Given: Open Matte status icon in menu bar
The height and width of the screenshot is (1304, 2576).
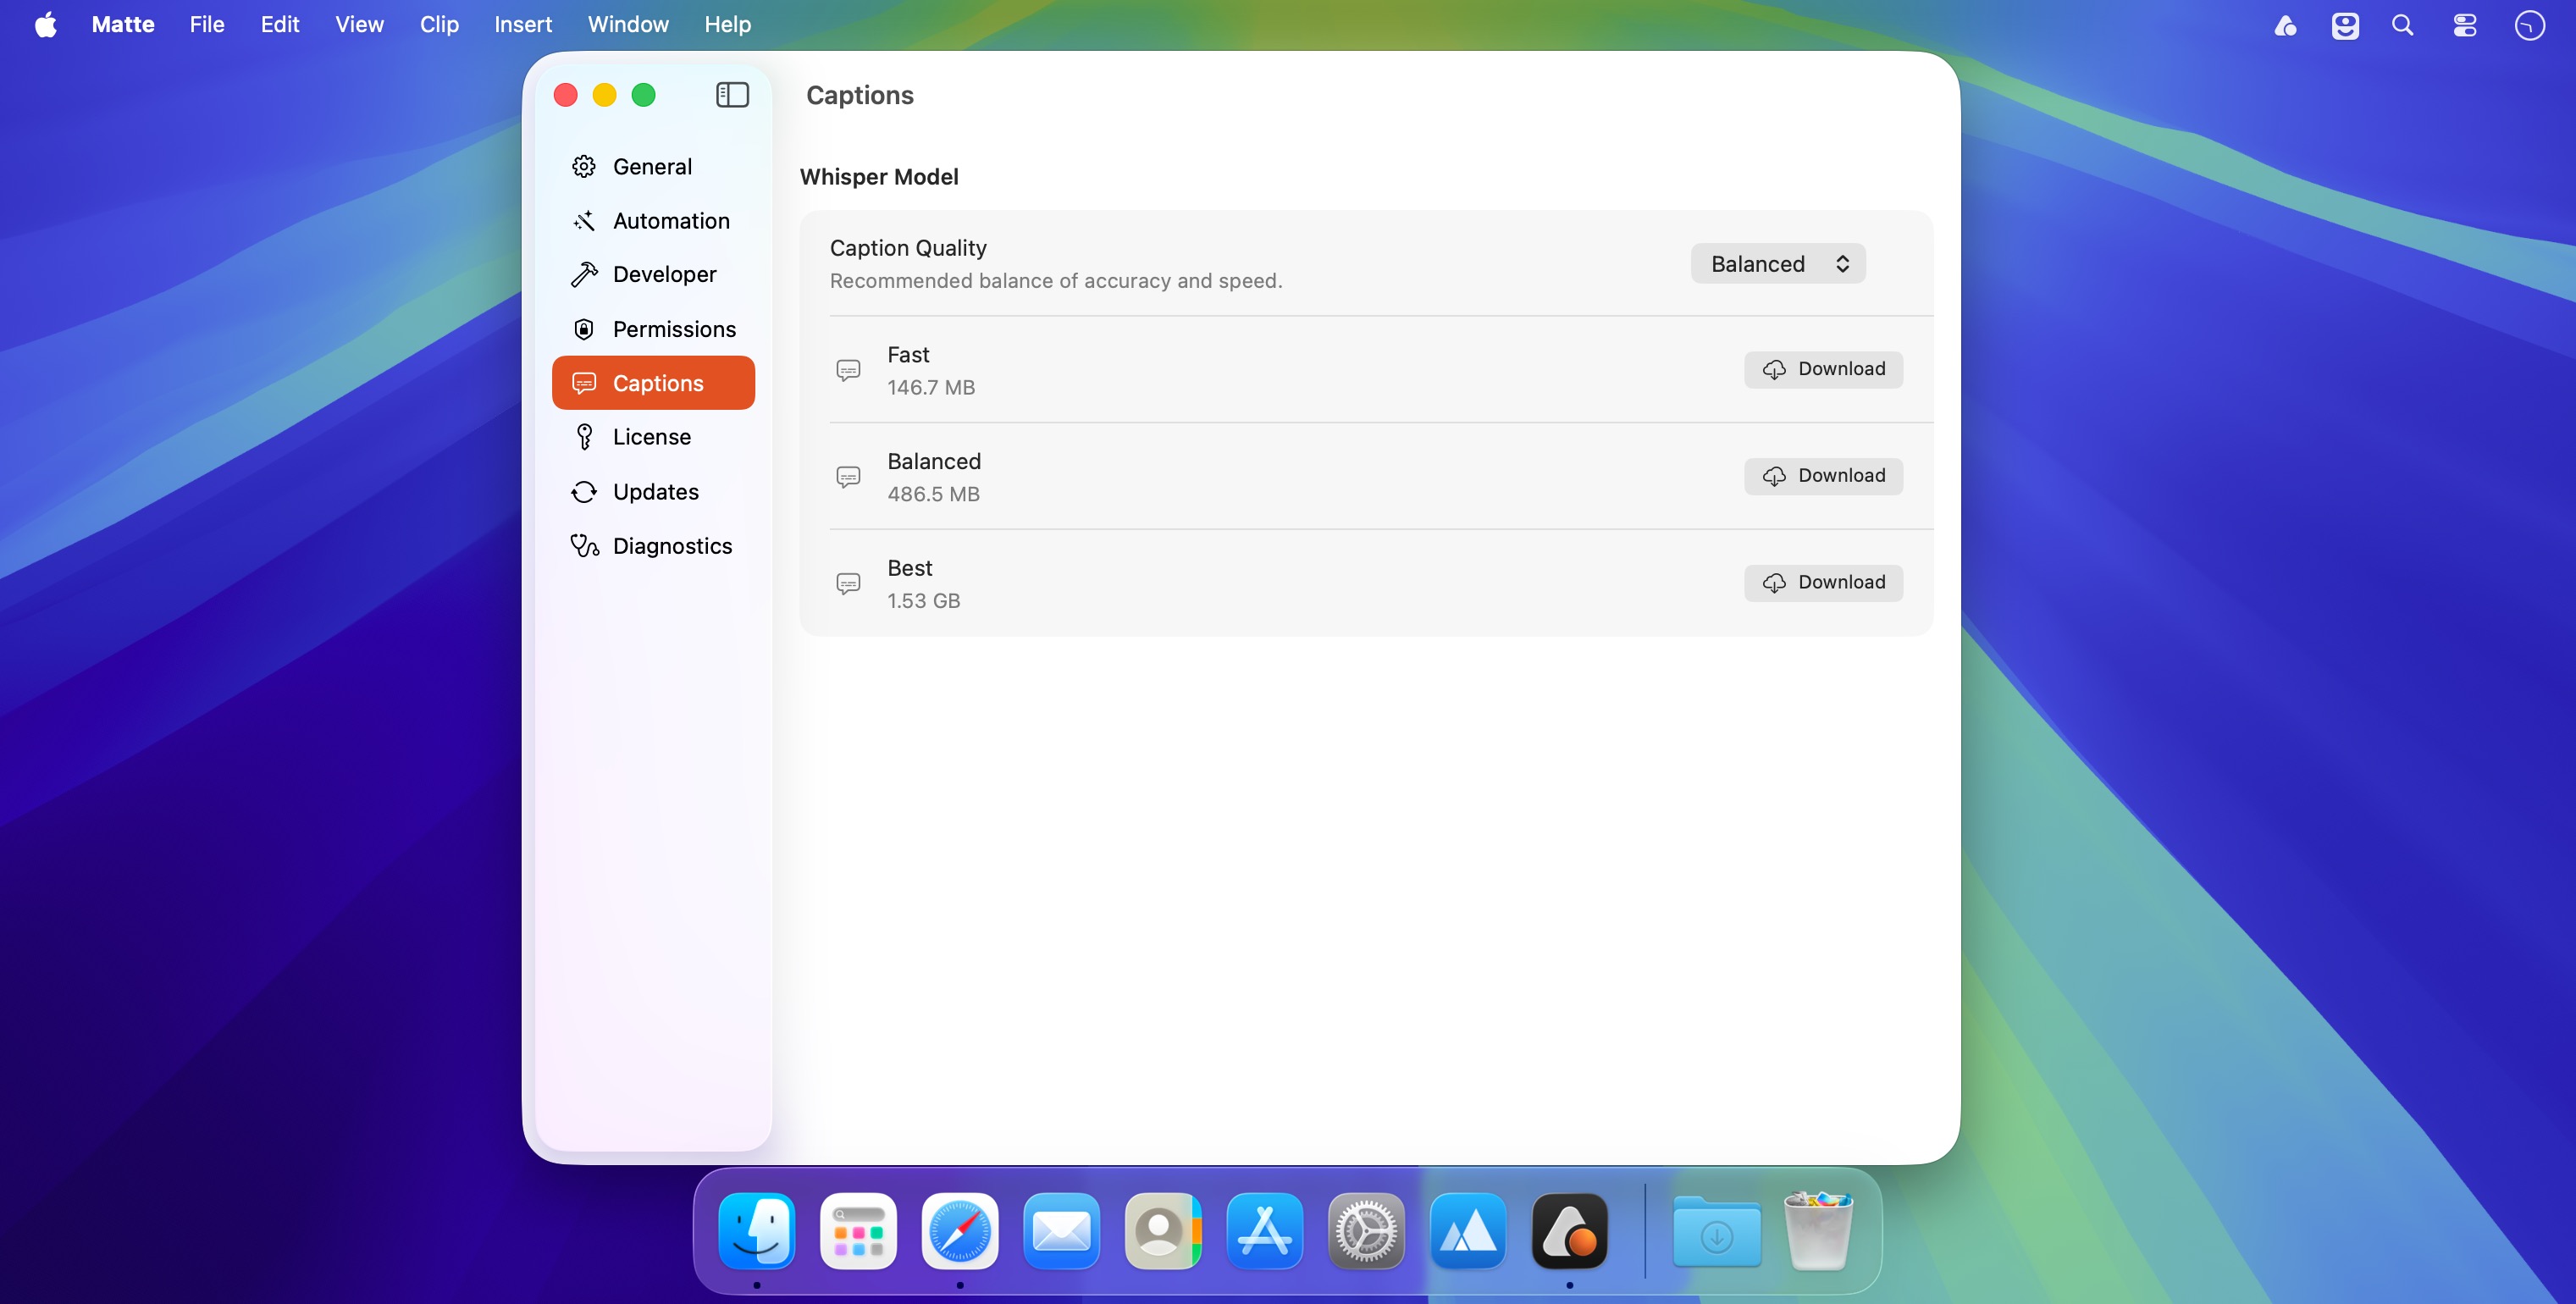Looking at the screenshot, I should pyautogui.click(x=2285, y=25).
